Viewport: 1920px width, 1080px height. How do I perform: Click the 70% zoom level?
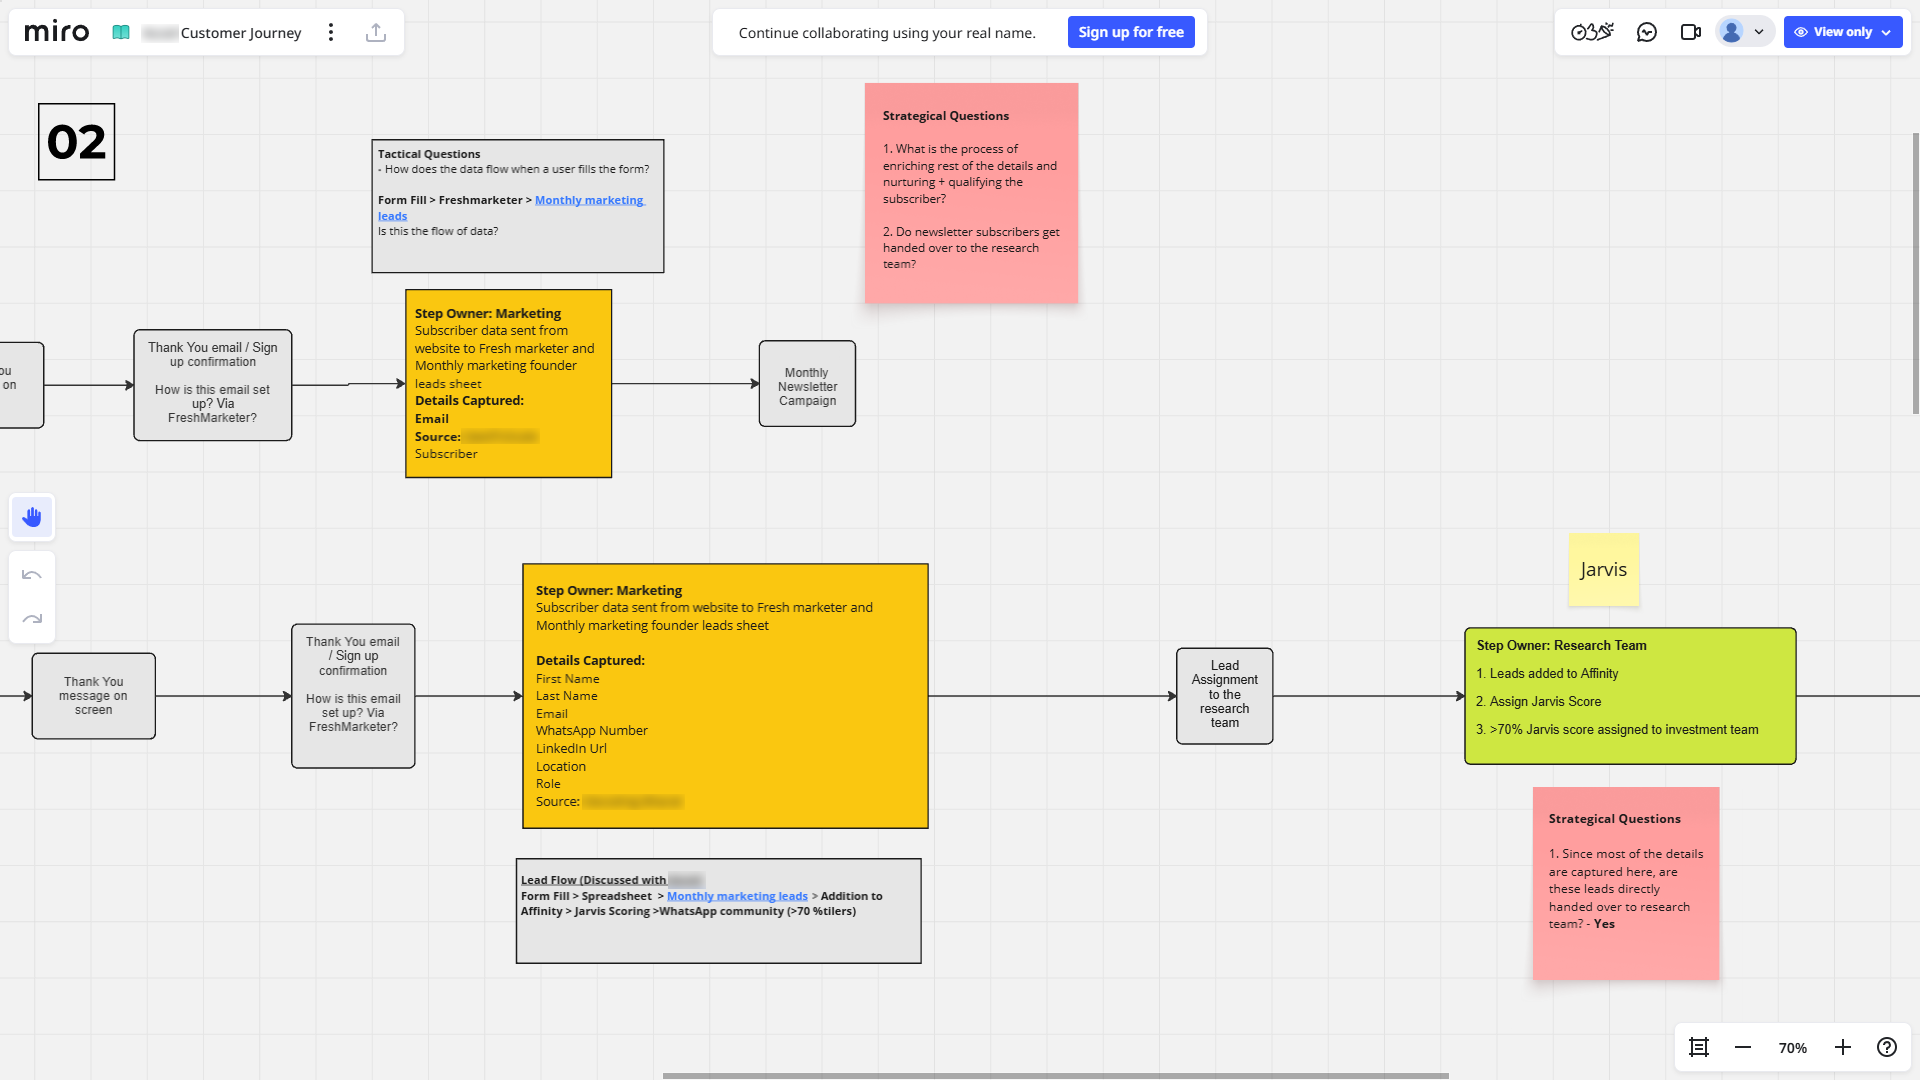click(1793, 1048)
